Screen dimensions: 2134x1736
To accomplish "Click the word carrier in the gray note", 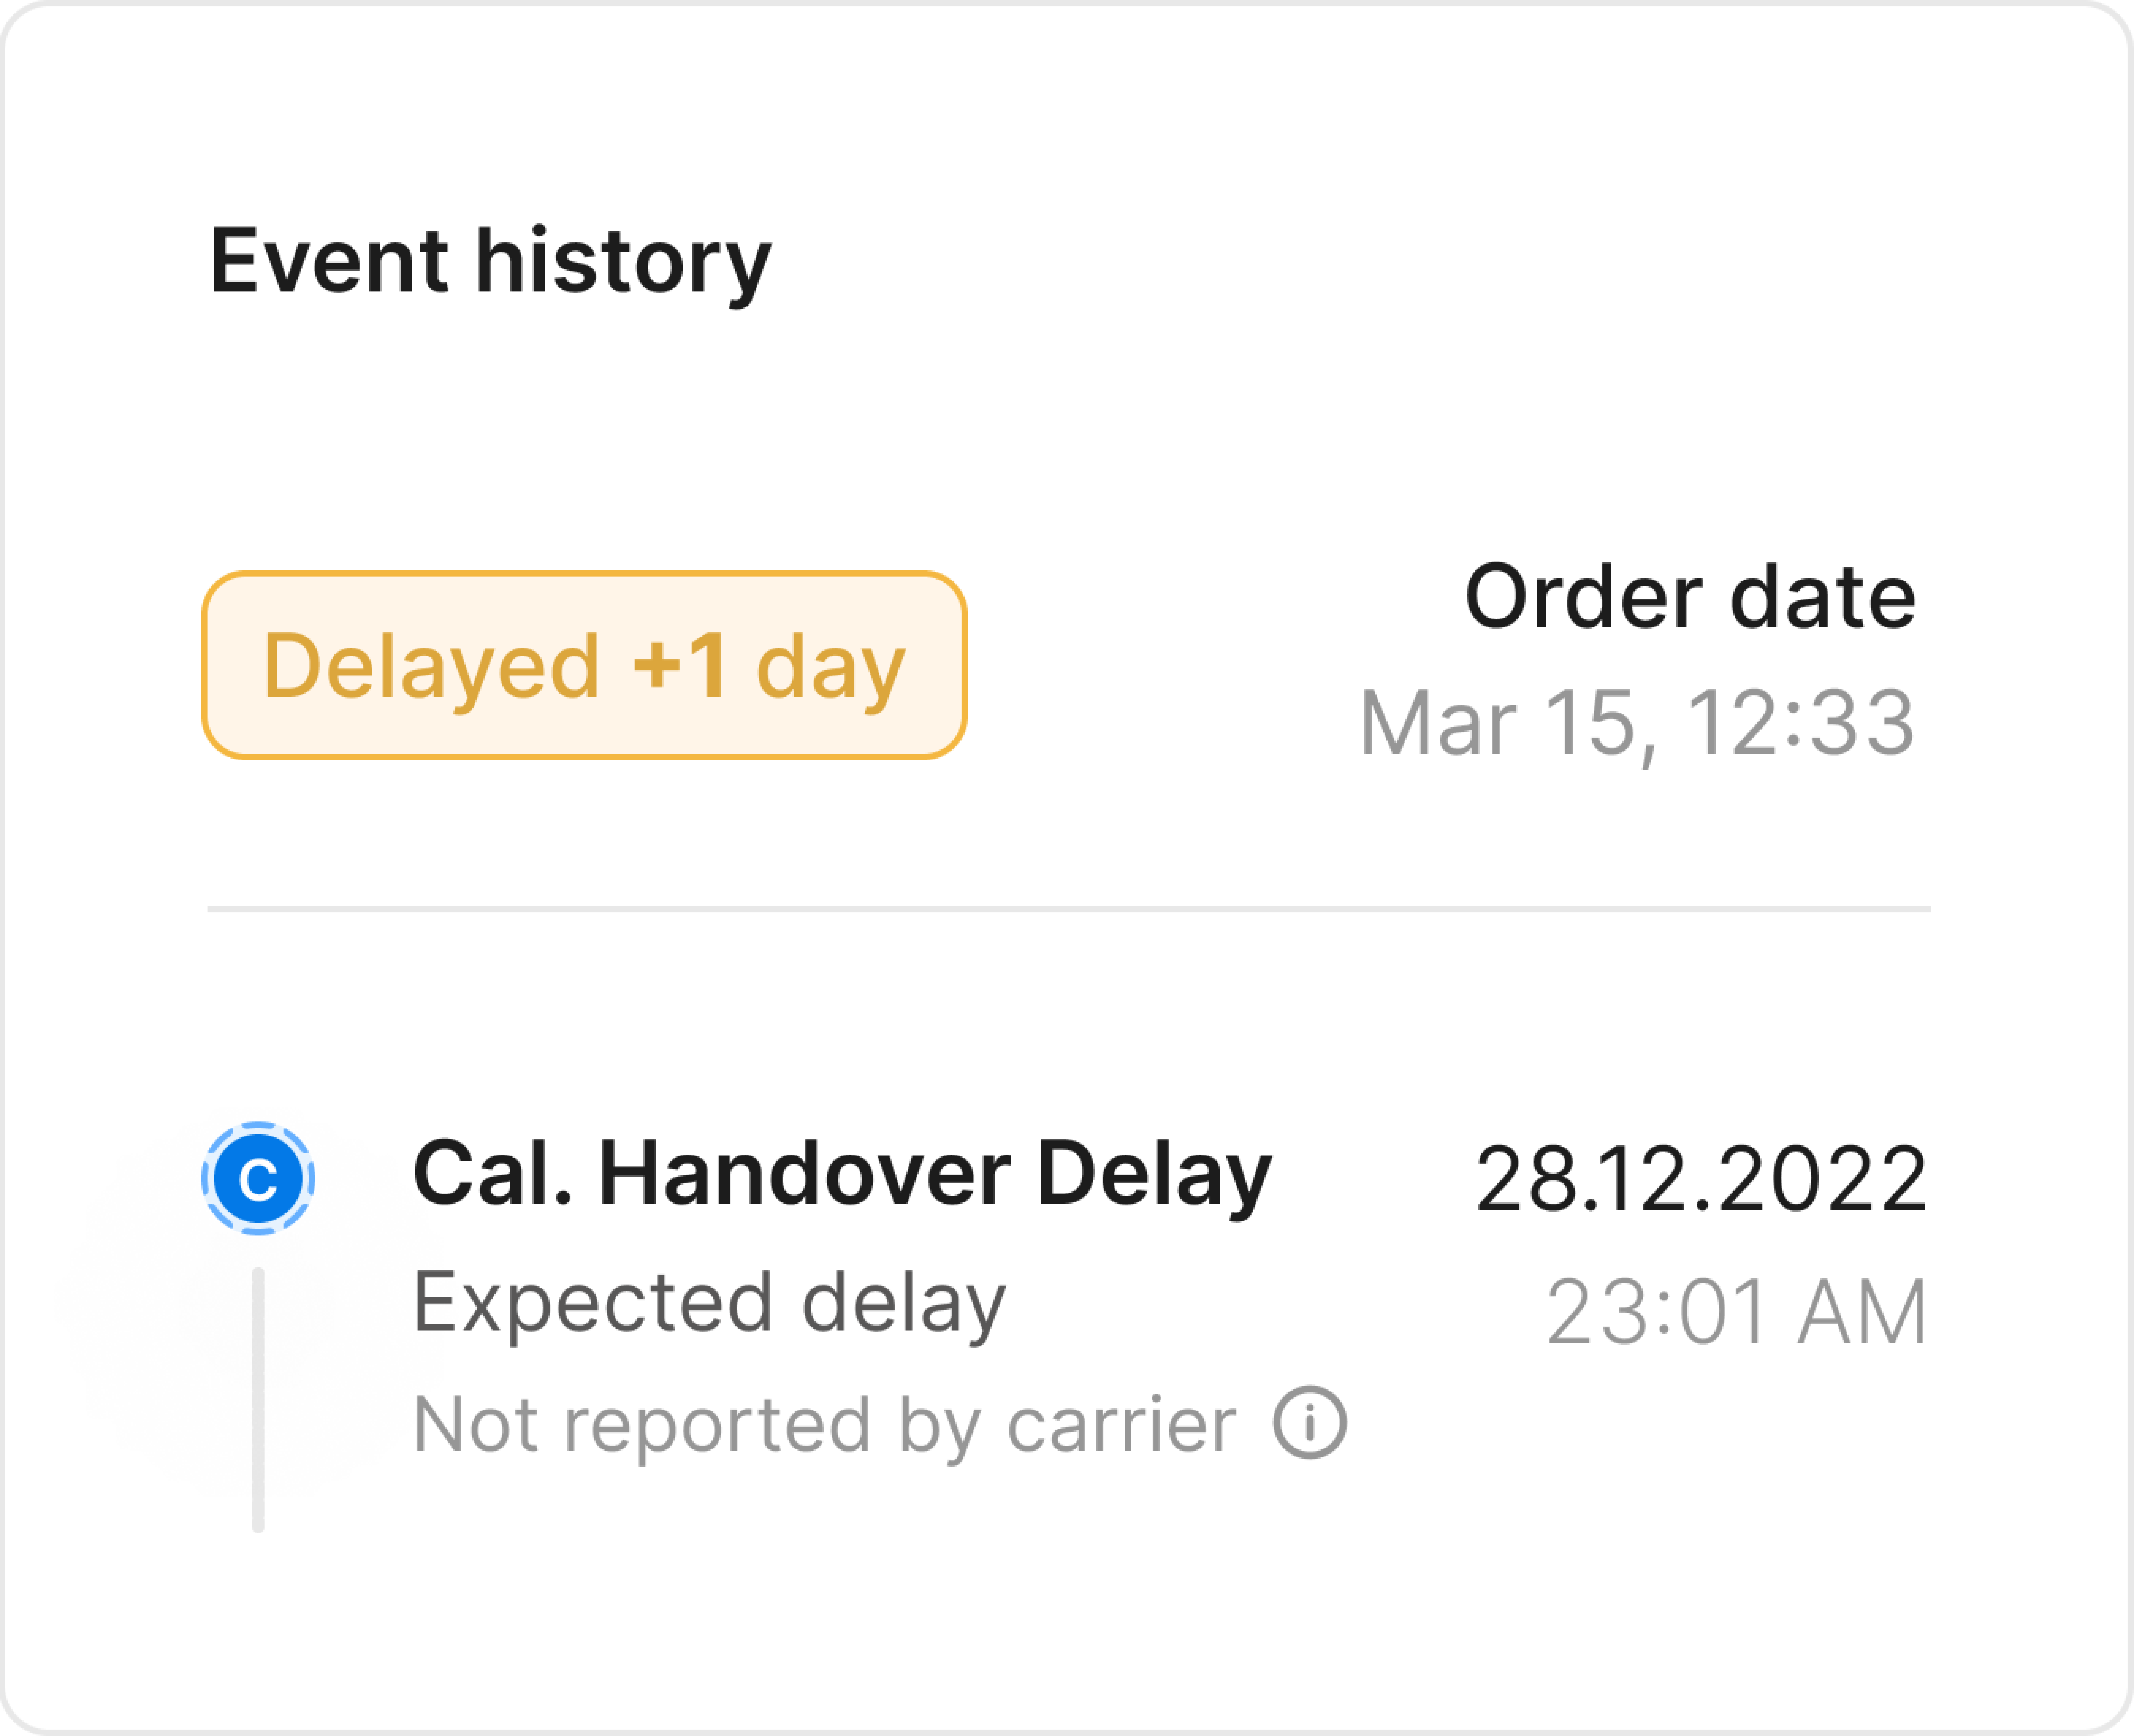I will click(1120, 1424).
